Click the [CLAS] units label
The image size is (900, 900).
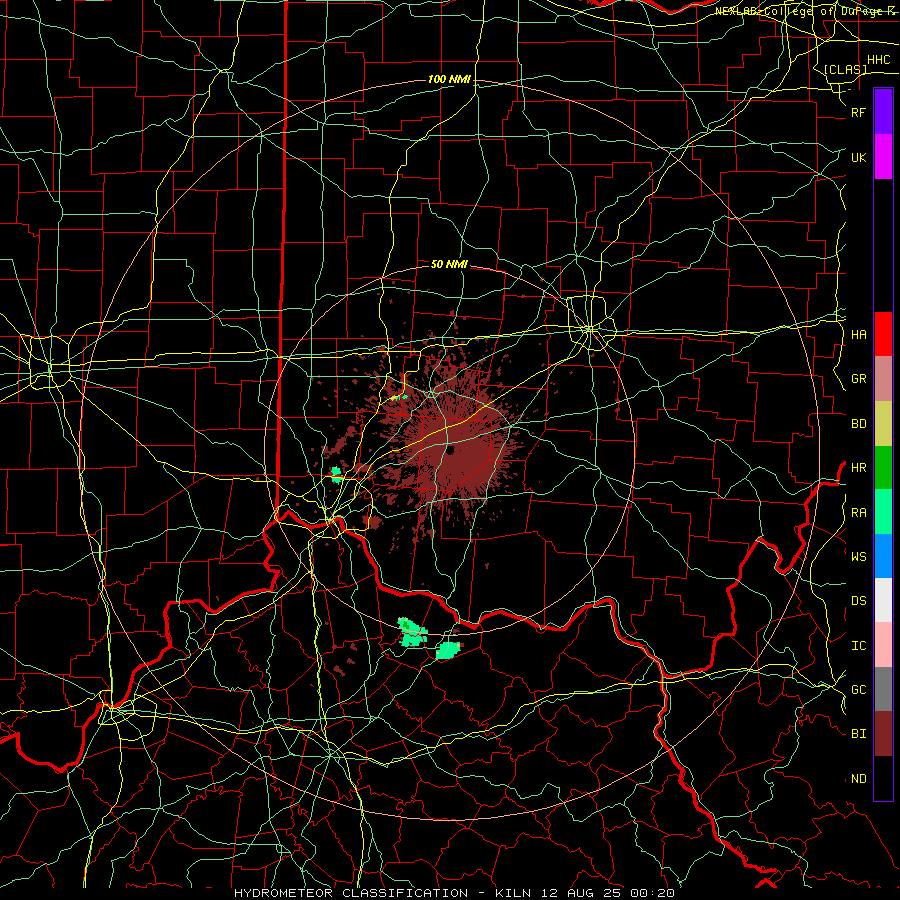[x=845, y=70]
